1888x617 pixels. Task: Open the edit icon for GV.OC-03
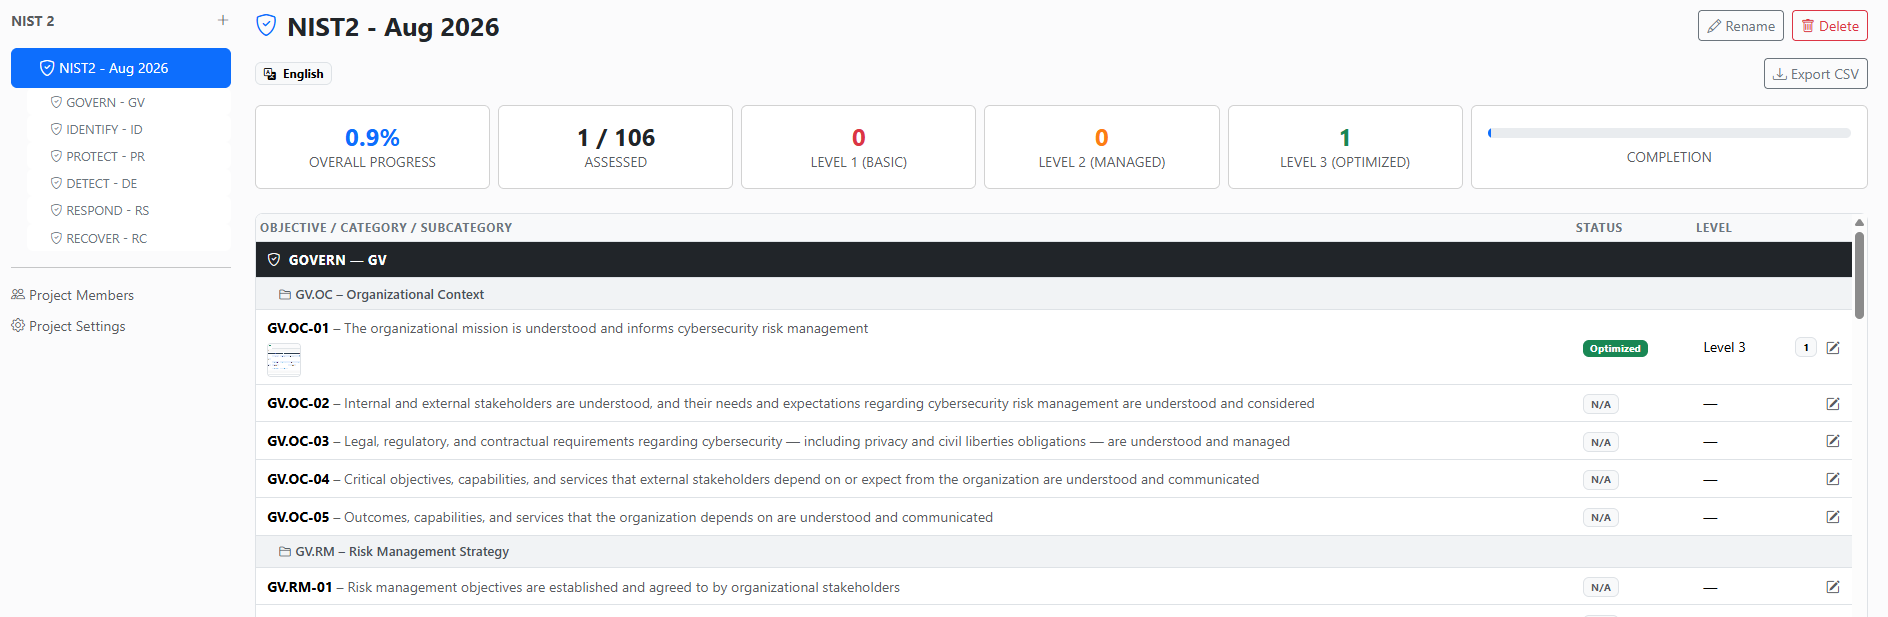coord(1833,441)
